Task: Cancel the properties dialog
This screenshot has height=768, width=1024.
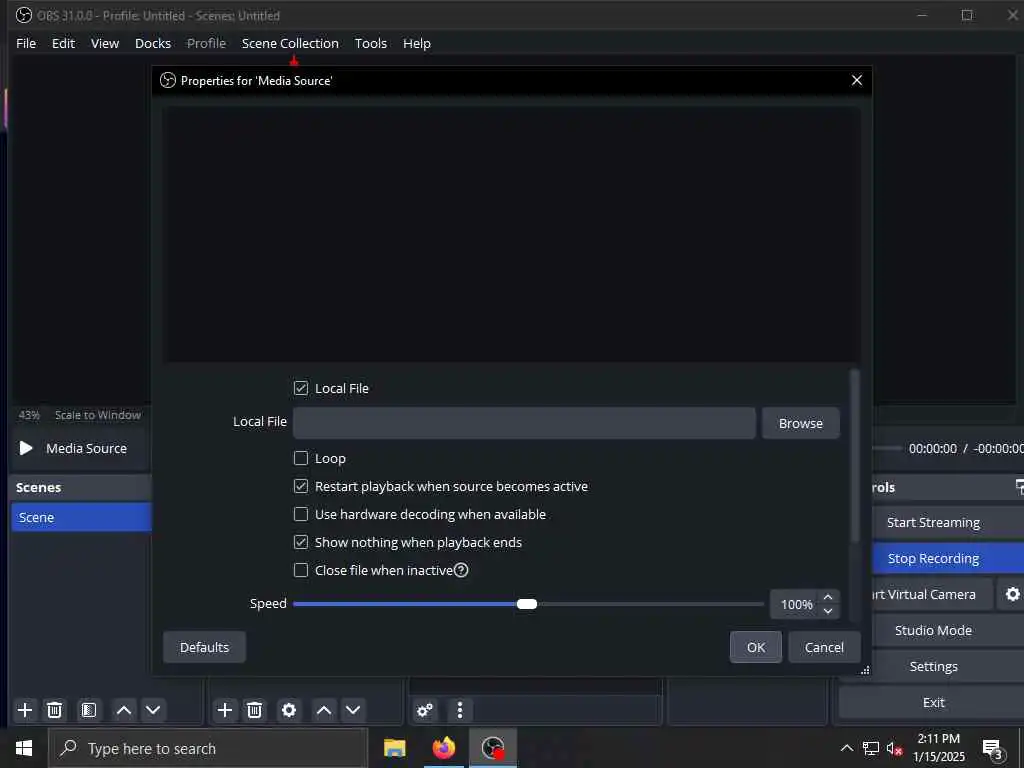Action: (x=824, y=647)
